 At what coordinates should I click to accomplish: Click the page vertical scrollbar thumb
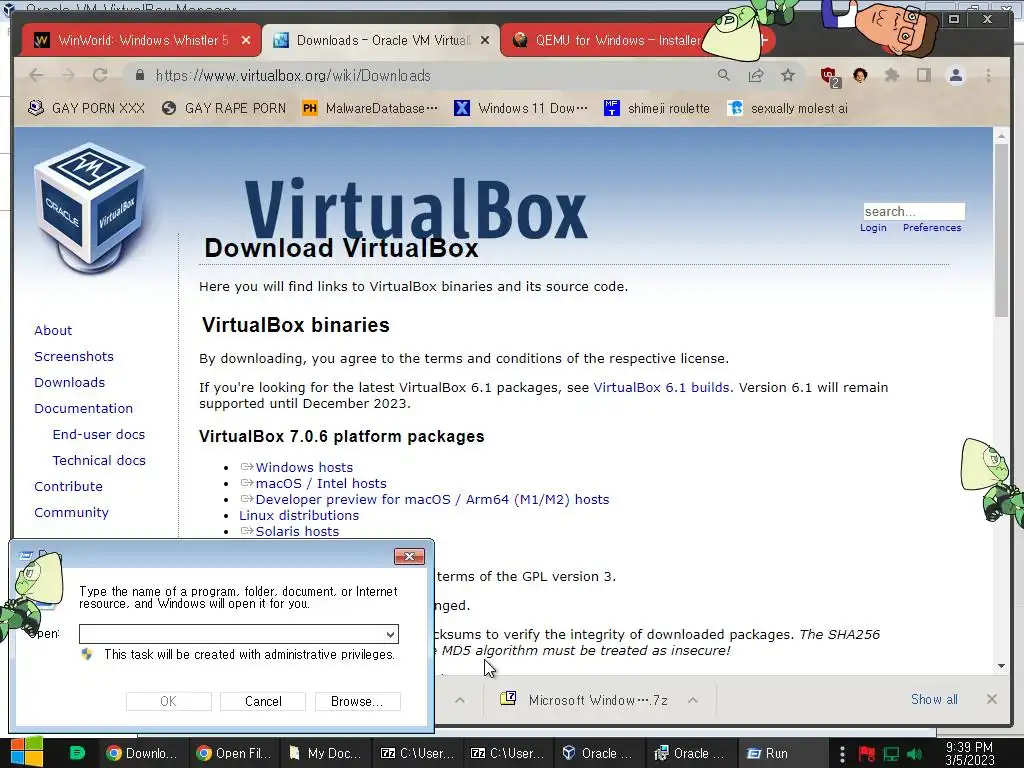pos(1001,230)
